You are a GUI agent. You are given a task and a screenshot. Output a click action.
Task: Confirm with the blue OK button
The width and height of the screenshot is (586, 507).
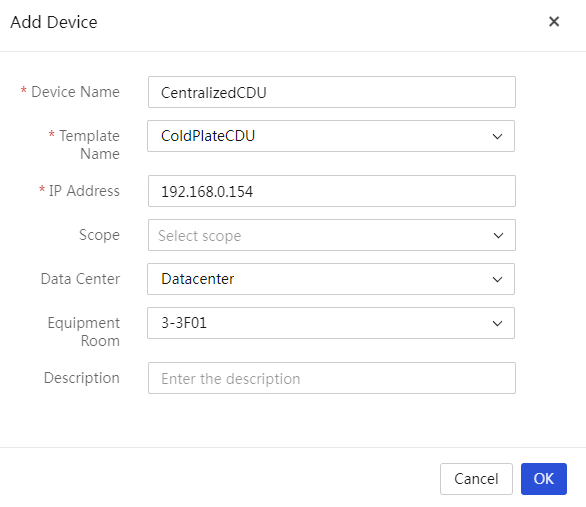tap(544, 479)
